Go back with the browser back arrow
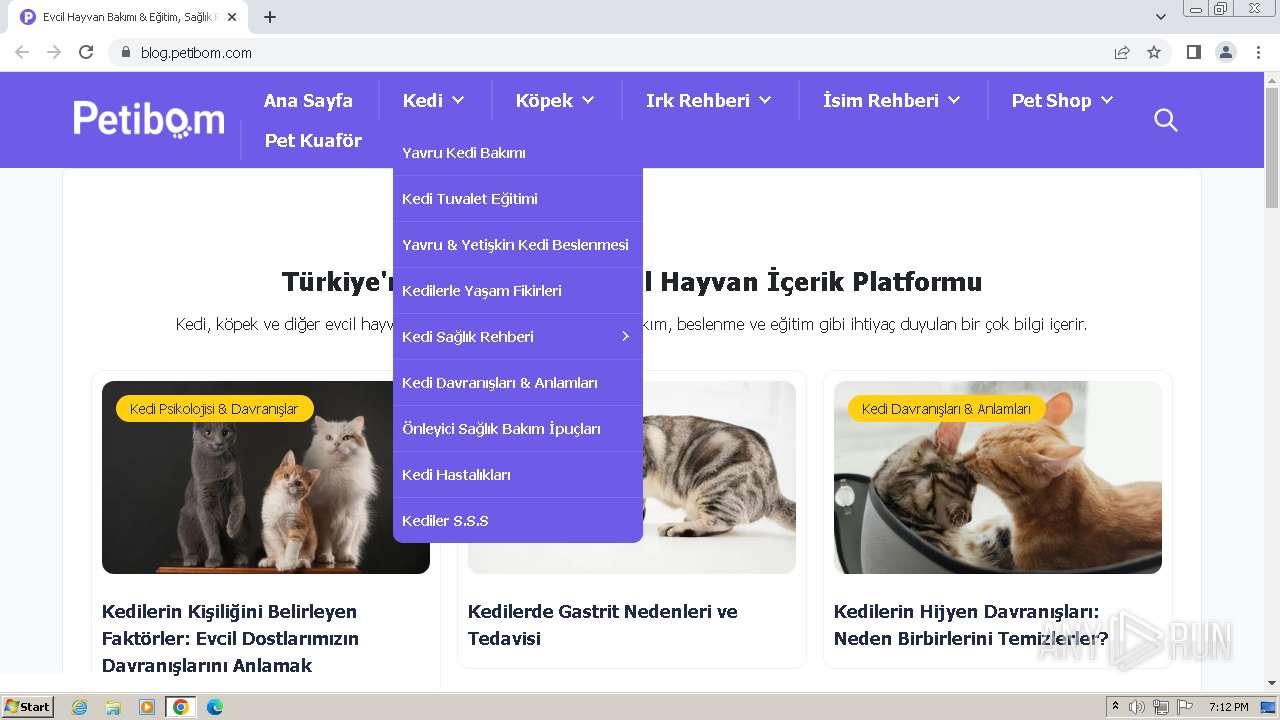 [22, 52]
